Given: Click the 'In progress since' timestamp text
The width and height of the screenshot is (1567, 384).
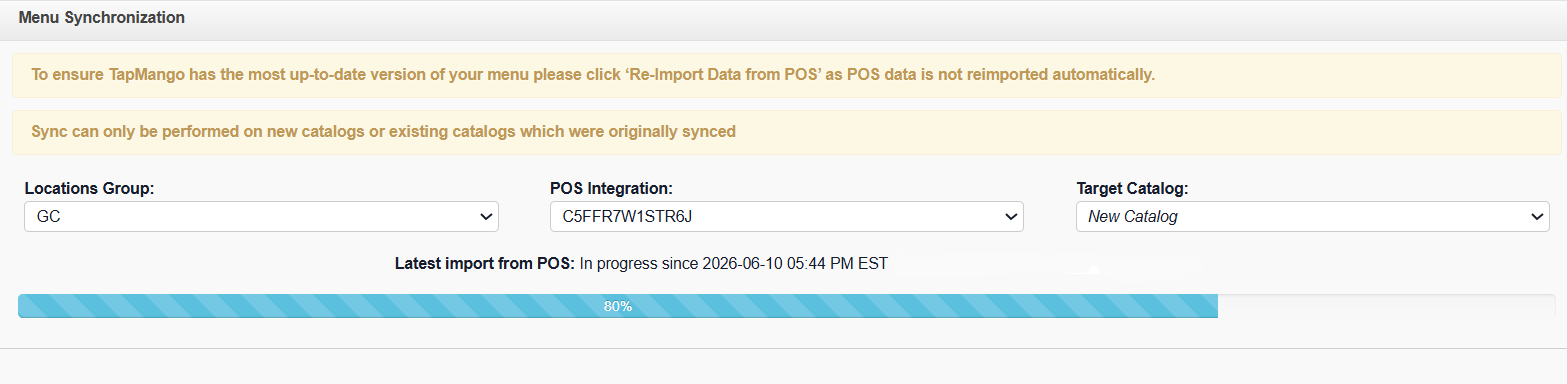Looking at the screenshot, I should click(734, 264).
